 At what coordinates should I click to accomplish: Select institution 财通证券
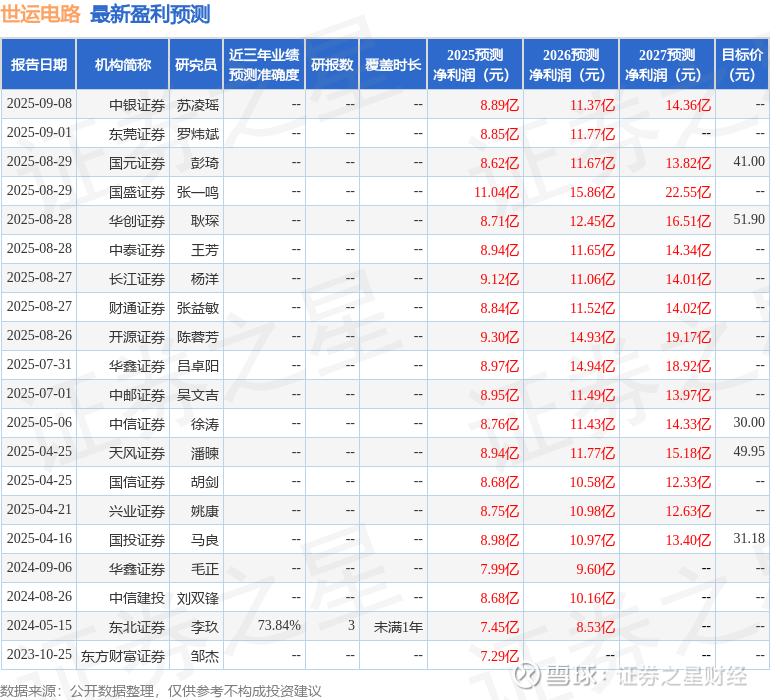tap(137, 308)
